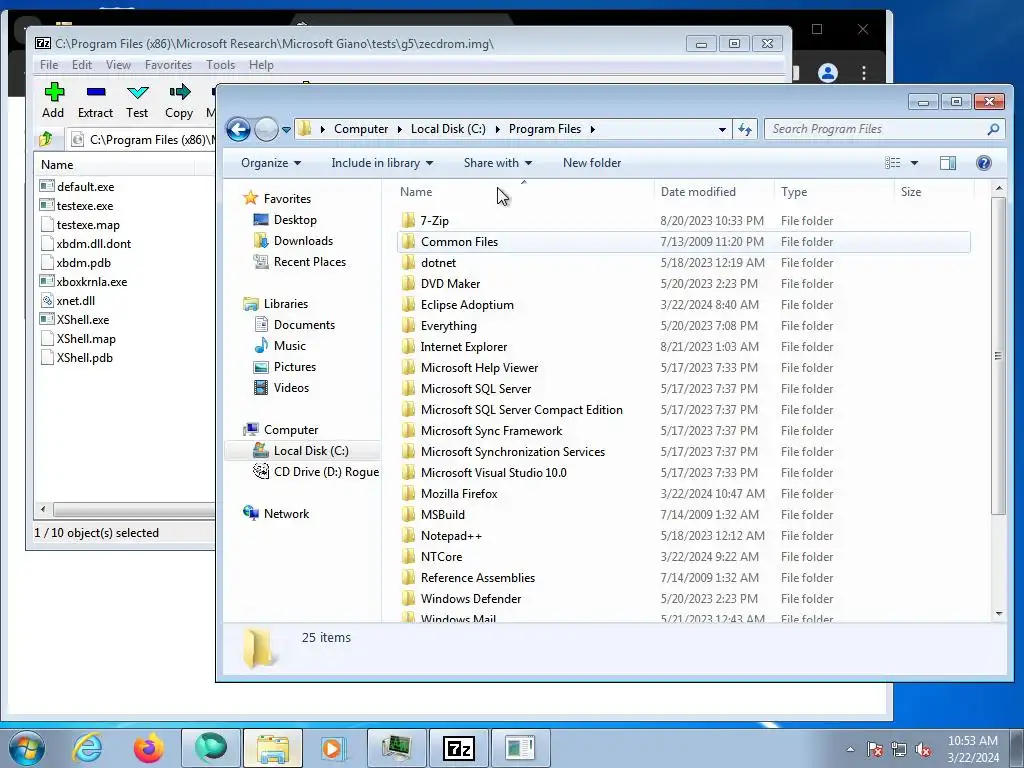Viewport: 1024px width, 768px height.
Task: Select xboxkrnla.exe in 7-Zip list
Action: (x=83, y=281)
